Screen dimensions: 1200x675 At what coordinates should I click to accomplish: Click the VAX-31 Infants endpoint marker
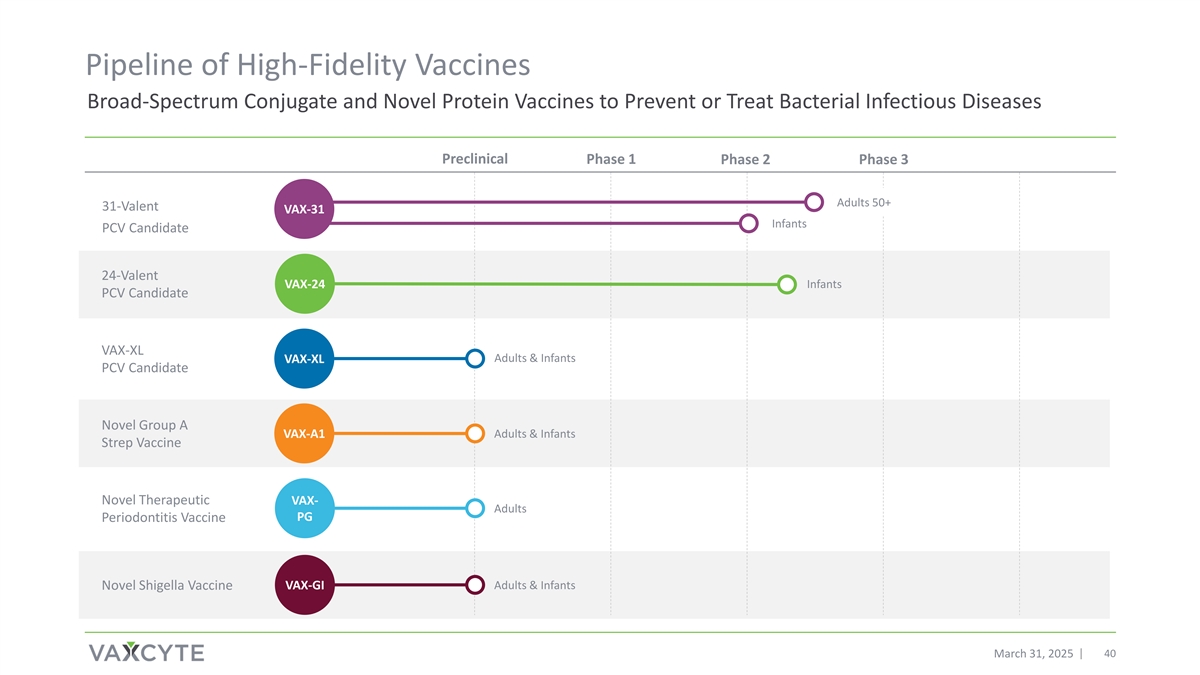click(748, 223)
